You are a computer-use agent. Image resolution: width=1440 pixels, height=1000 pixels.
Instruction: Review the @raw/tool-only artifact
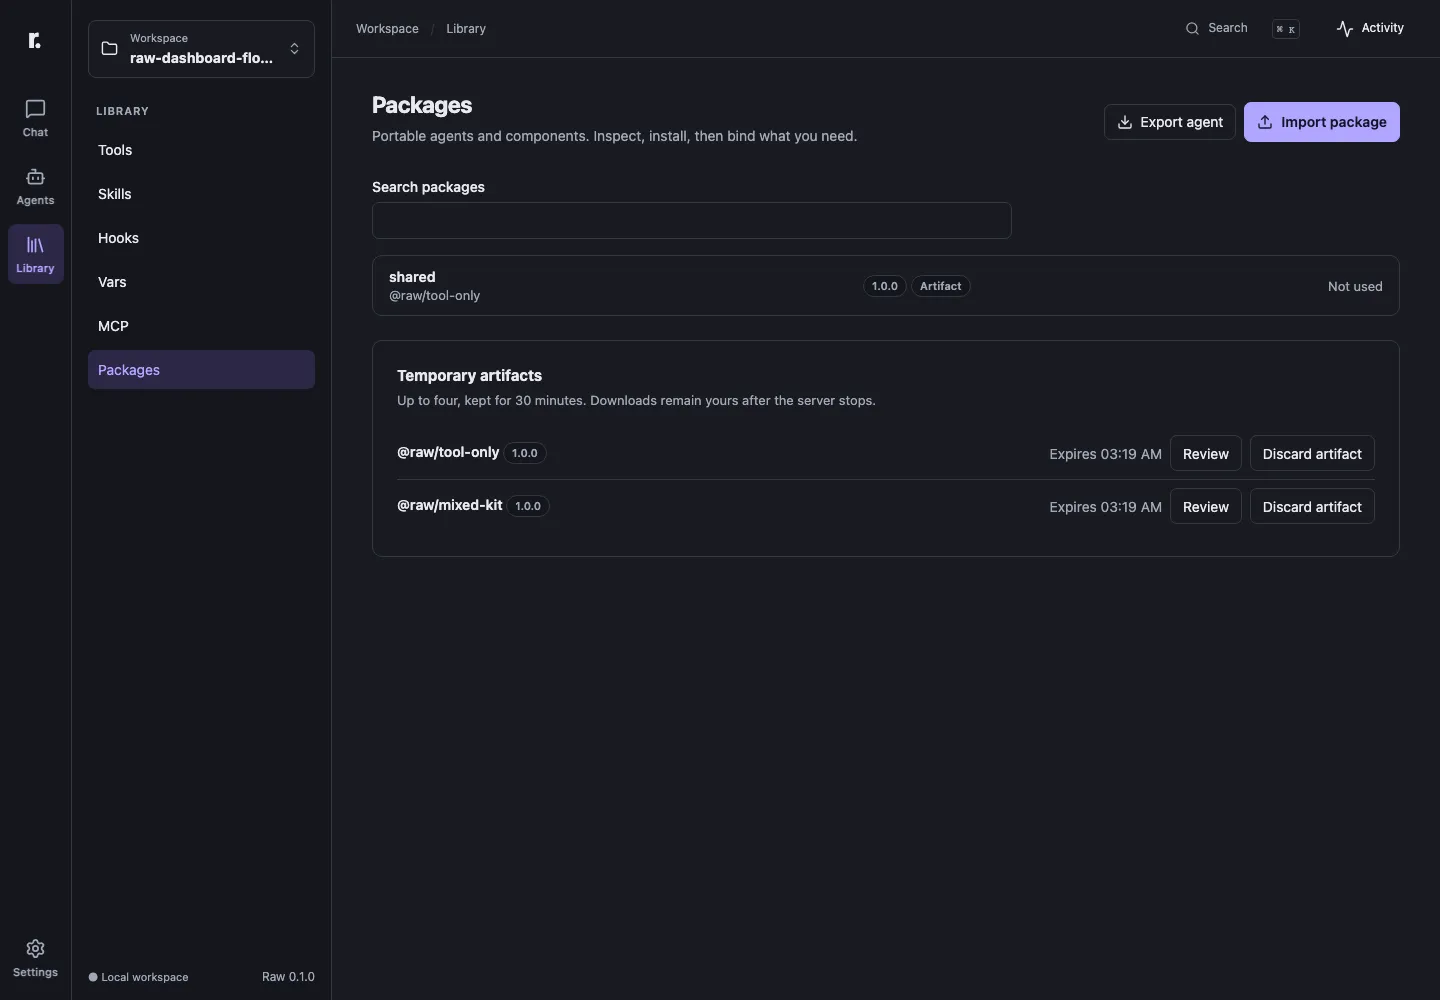[1206, 454]
